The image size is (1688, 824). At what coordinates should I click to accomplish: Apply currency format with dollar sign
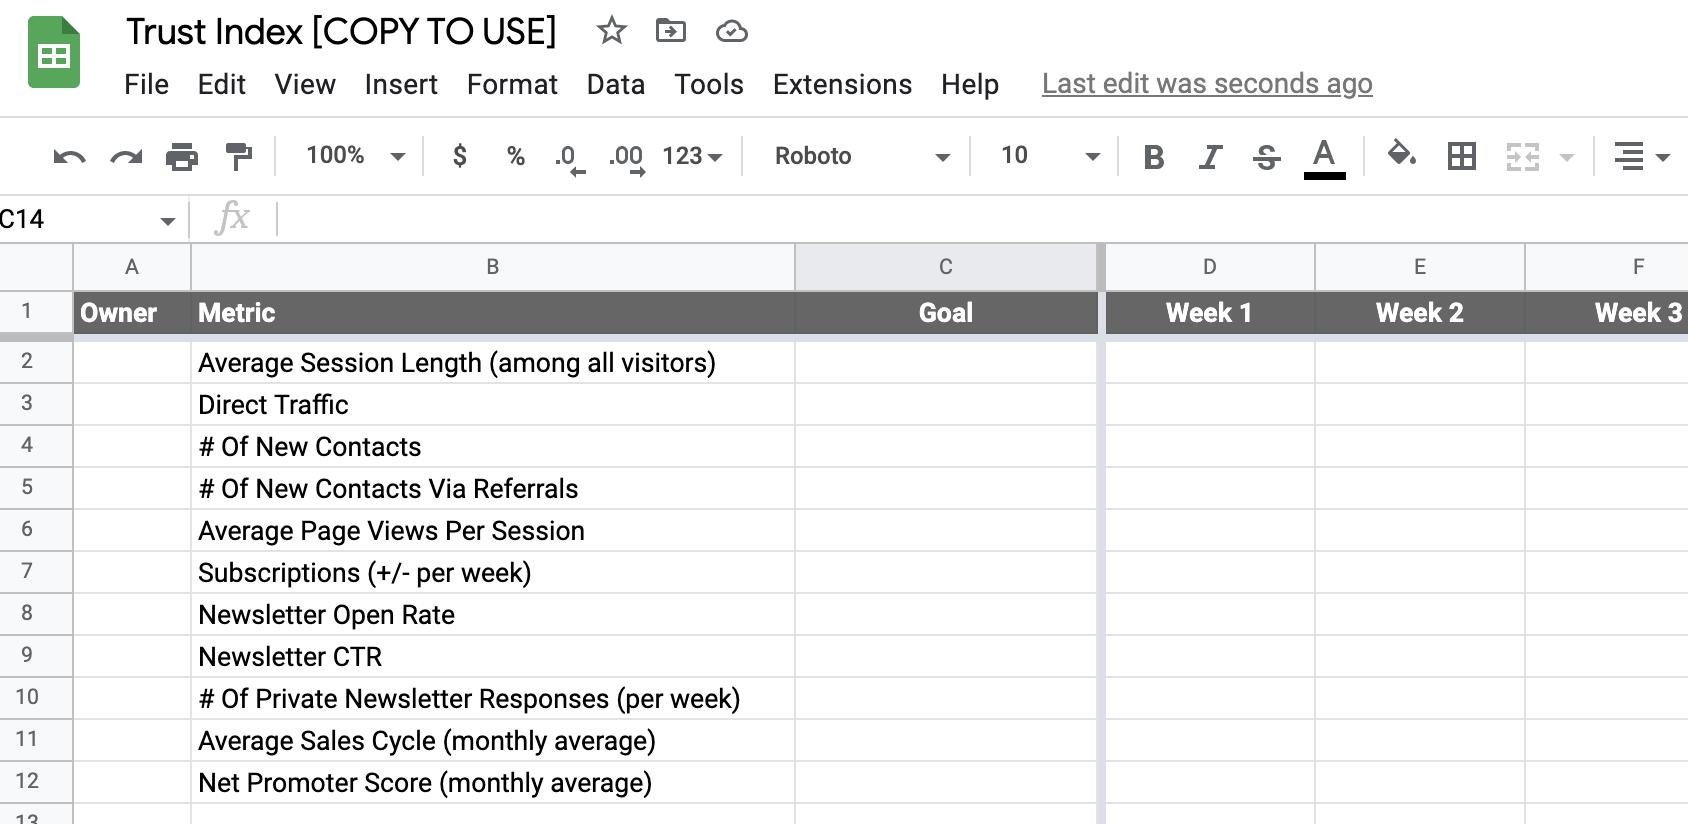[459, 156]
